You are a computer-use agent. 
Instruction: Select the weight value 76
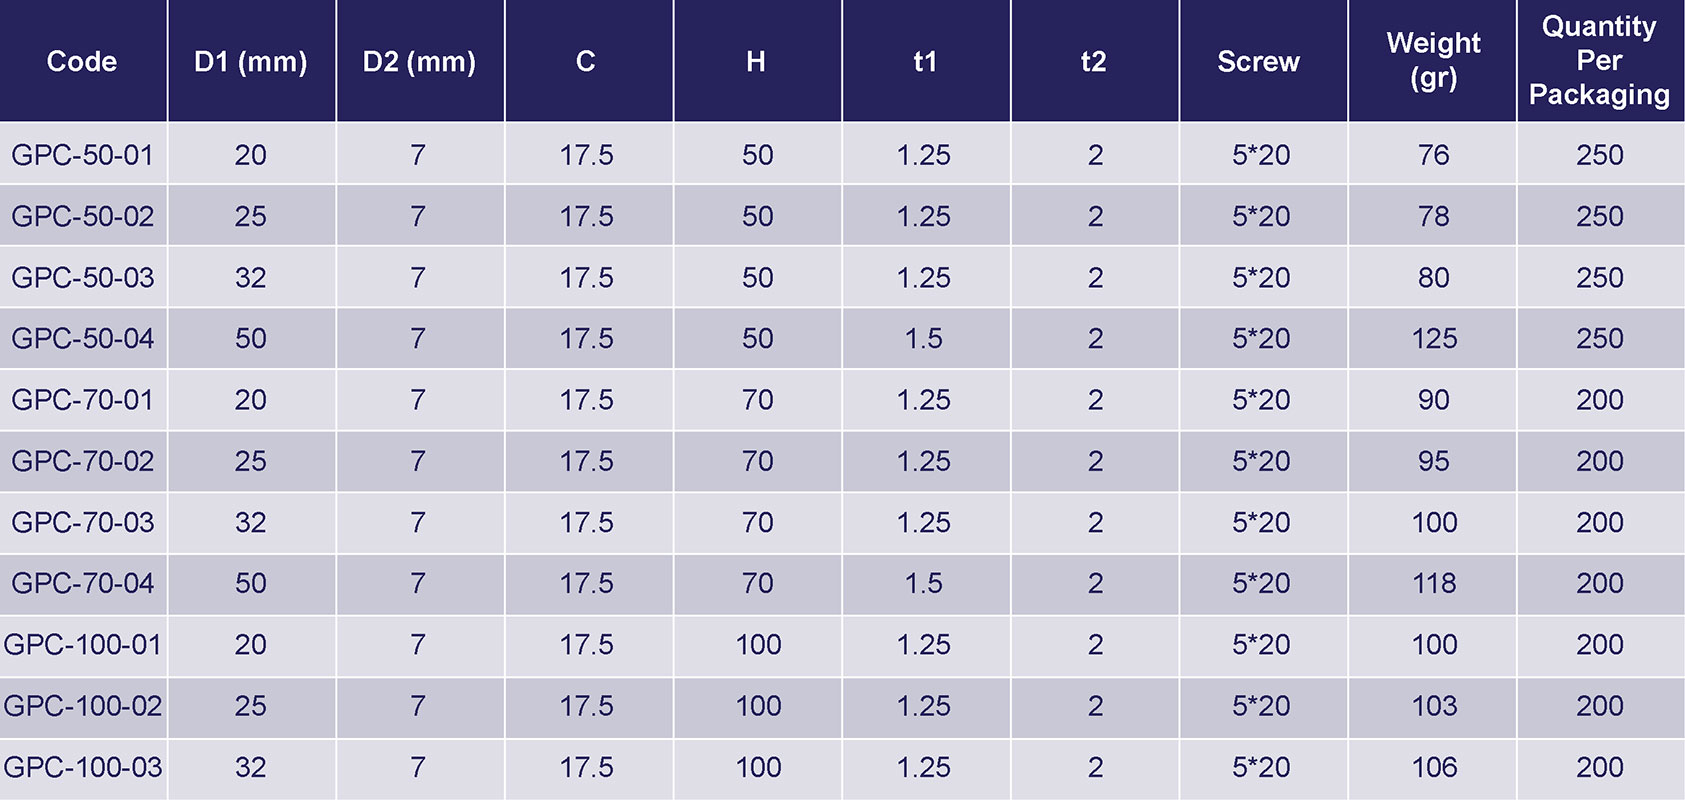(1433, 155)
